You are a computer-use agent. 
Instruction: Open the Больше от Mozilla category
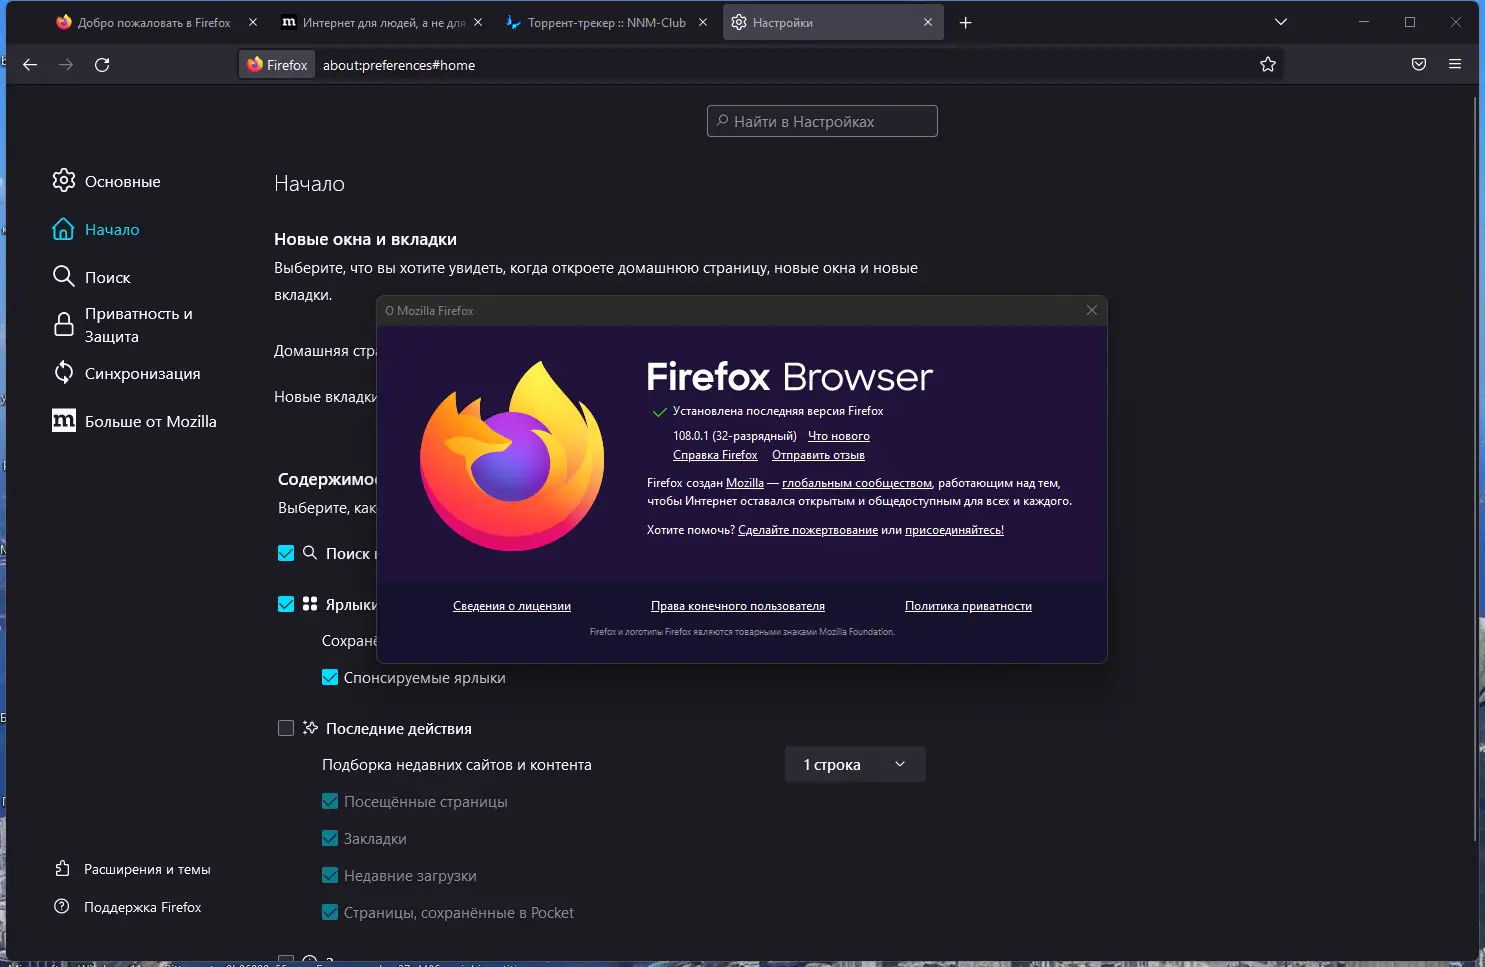click(135, 421)
